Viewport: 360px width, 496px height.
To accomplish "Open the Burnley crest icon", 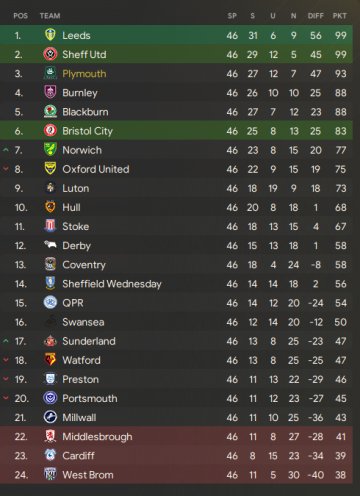I will click(x=50, y=92).
